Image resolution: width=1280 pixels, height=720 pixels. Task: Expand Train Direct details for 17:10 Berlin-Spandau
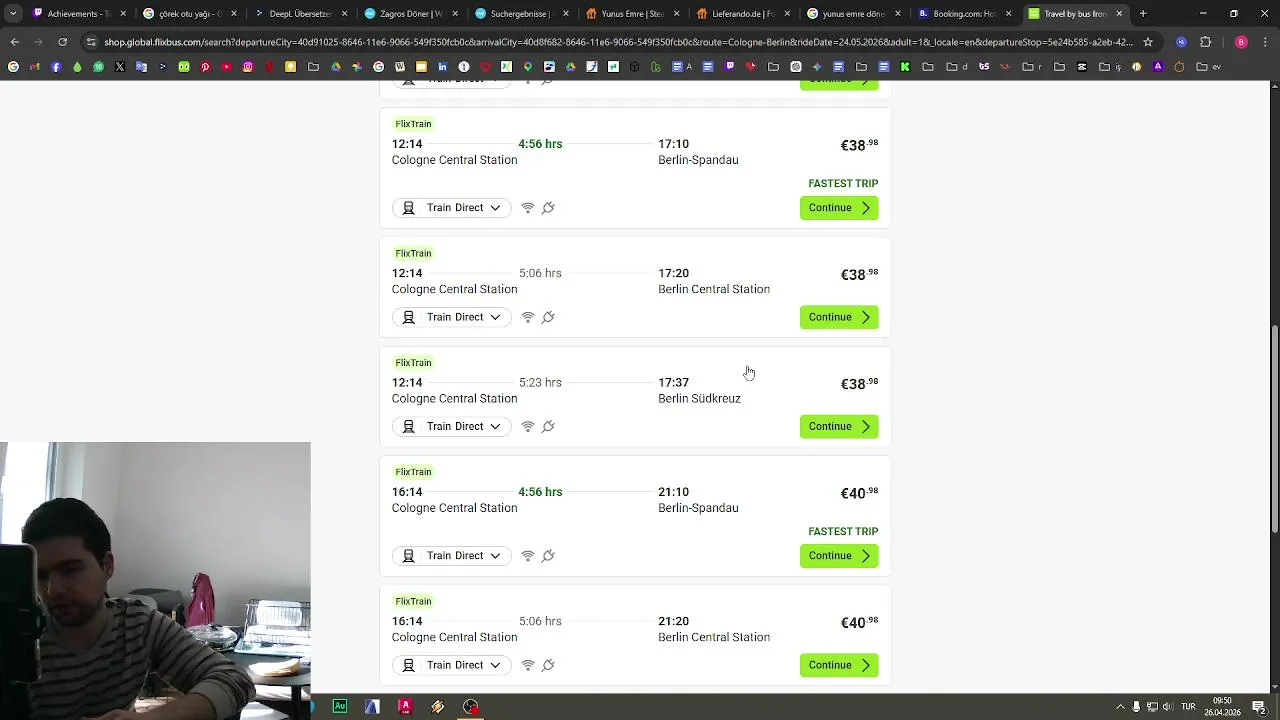point(452,208)
